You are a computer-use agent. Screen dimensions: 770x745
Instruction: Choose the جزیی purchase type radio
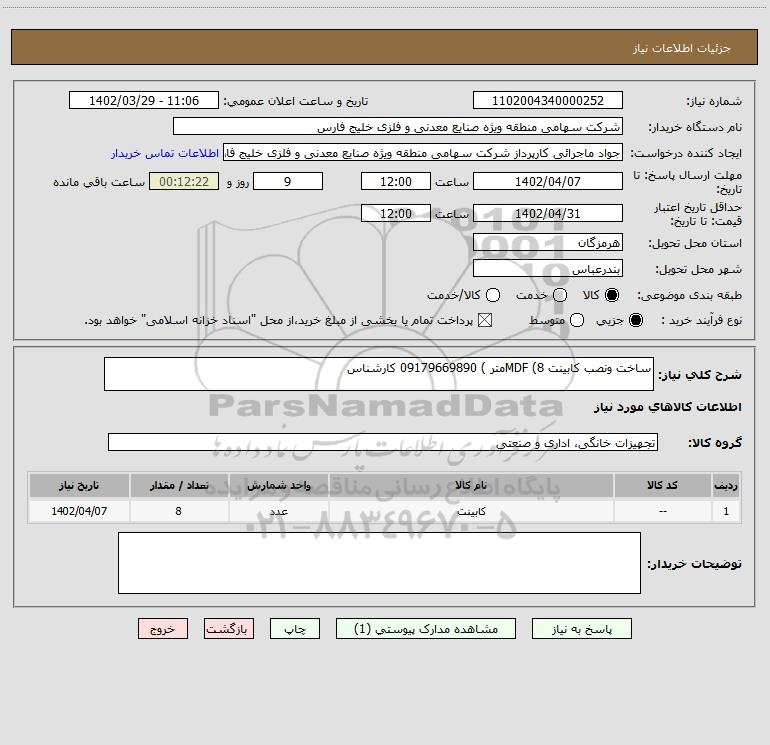[635, 321]
